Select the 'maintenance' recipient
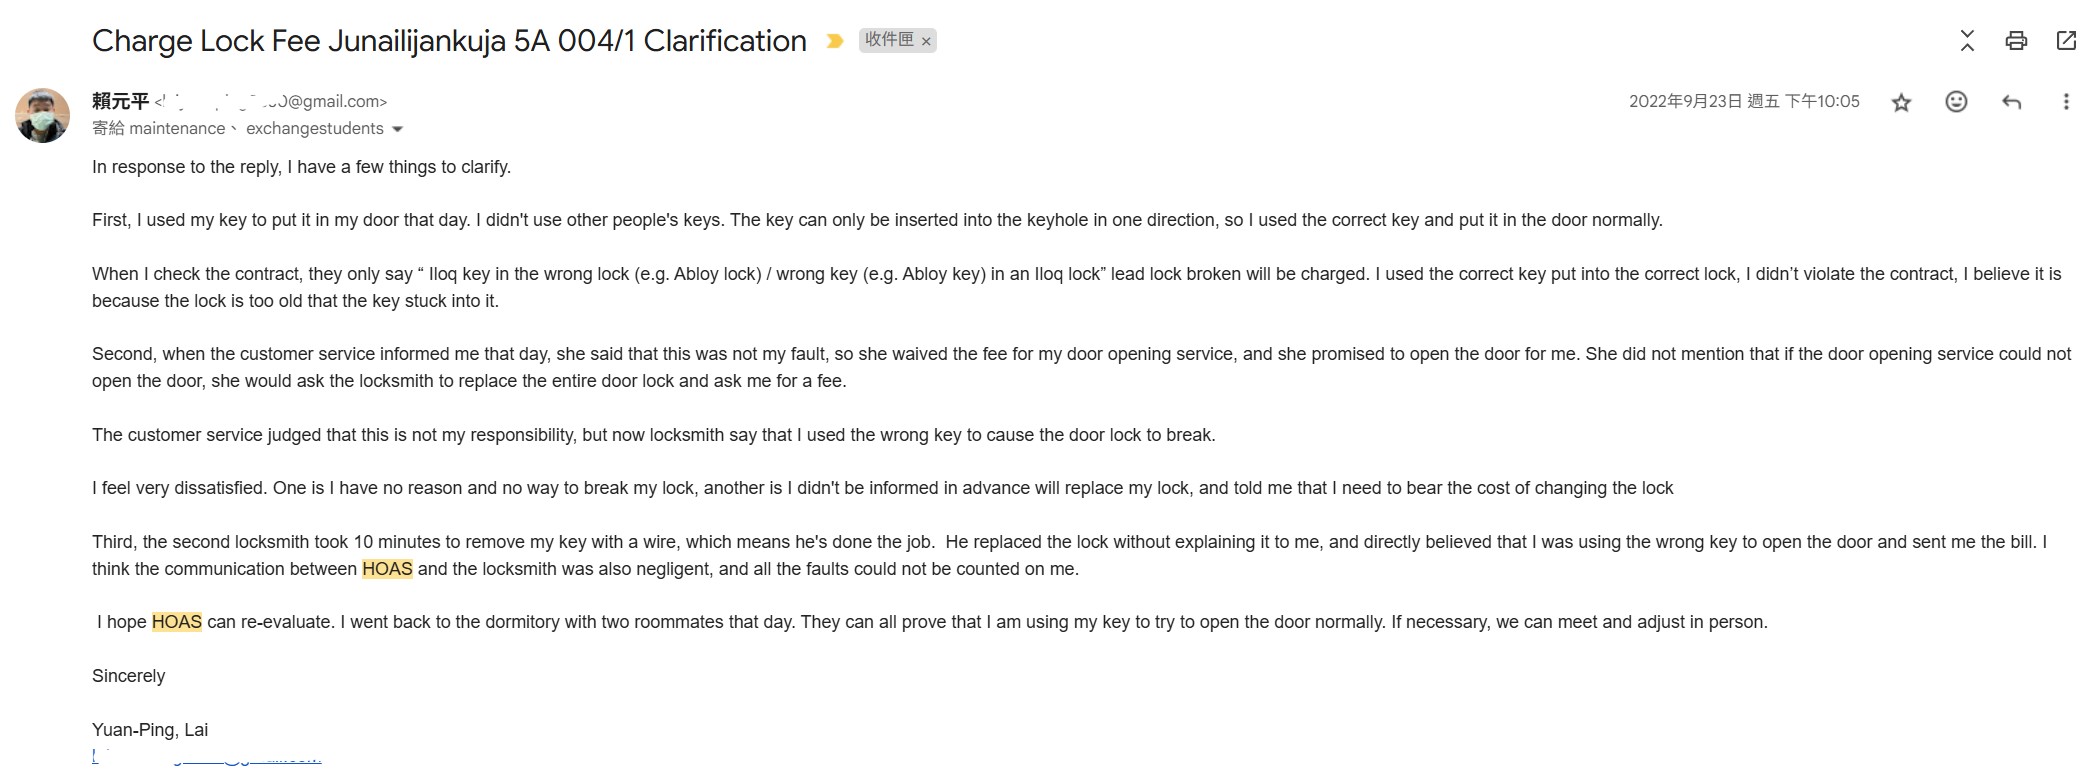 coord(177,129)
